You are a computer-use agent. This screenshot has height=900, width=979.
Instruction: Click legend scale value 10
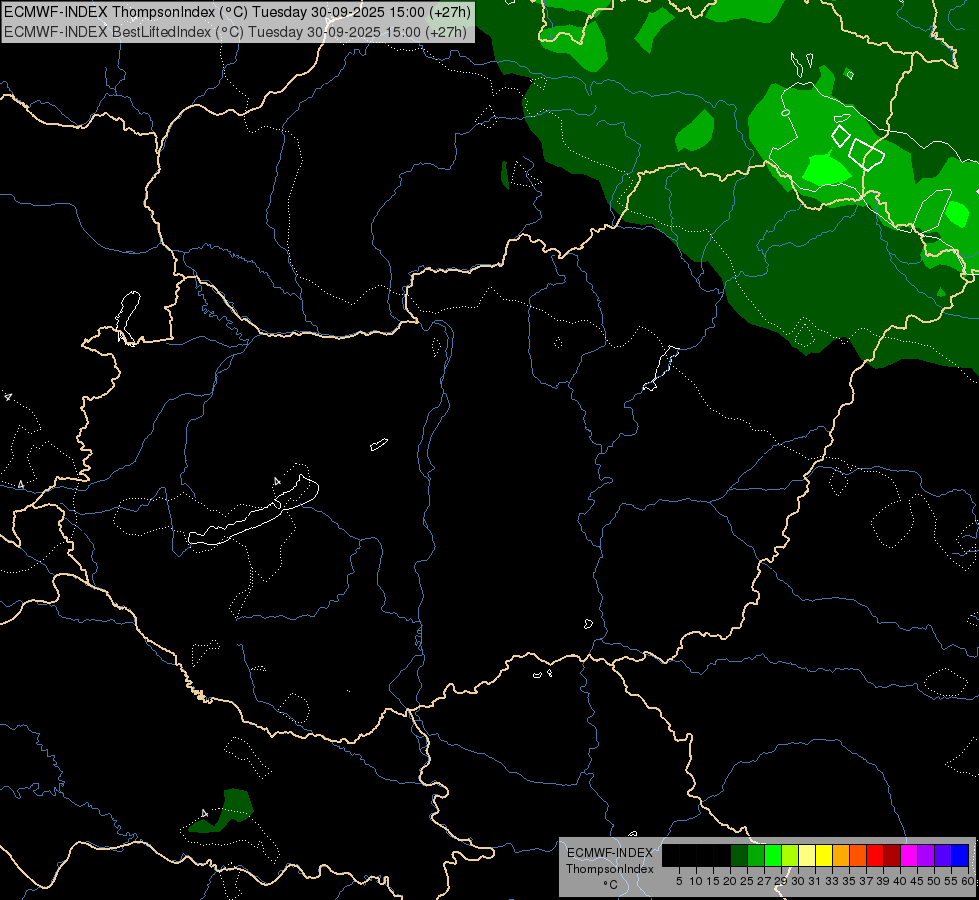coord(696,881)
